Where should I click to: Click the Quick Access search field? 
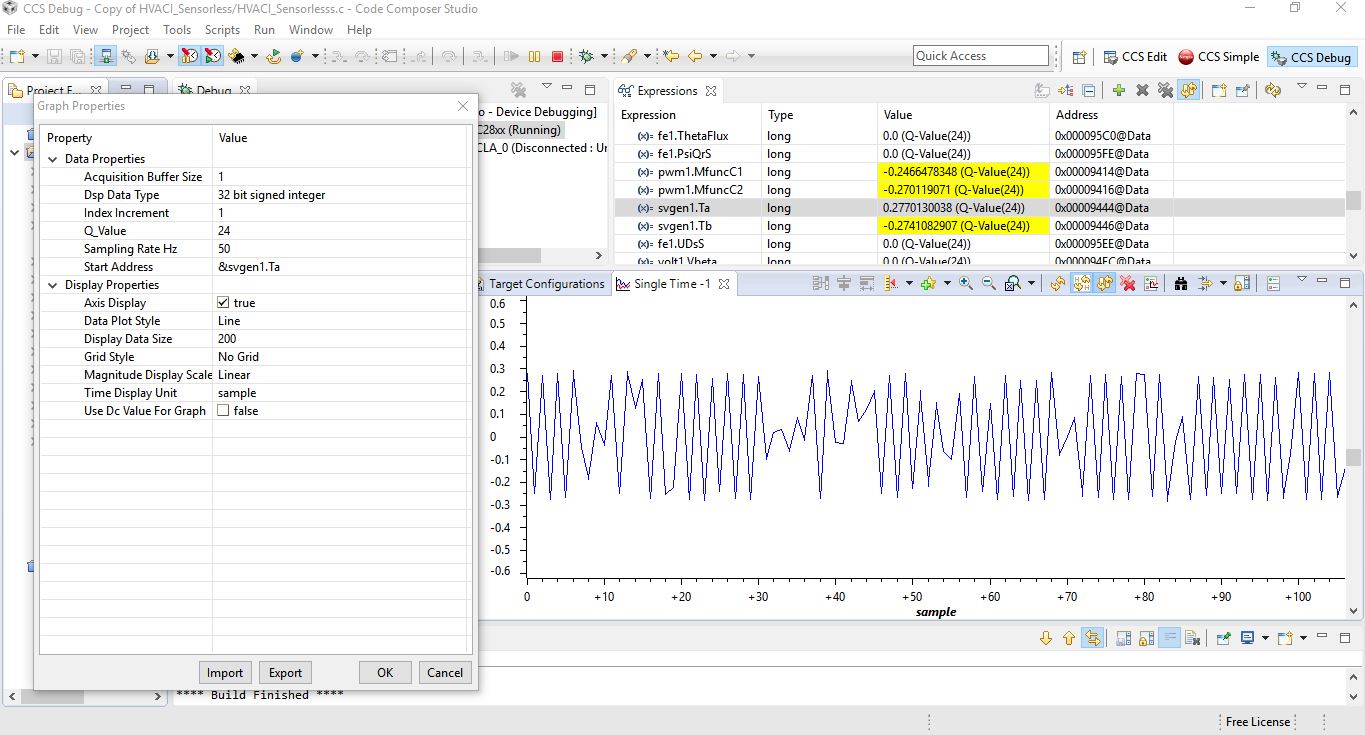point(980,56)
